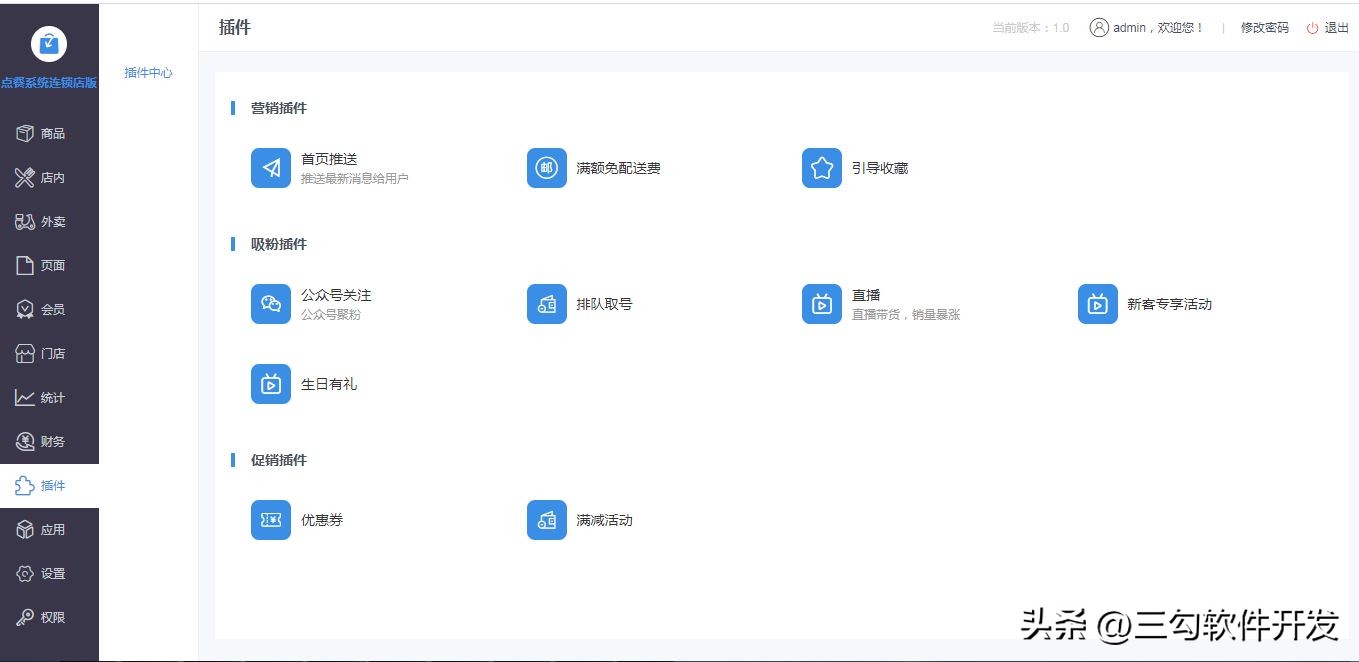Open the 外卖 takeout sidebar icon

(x=23, y=221)
